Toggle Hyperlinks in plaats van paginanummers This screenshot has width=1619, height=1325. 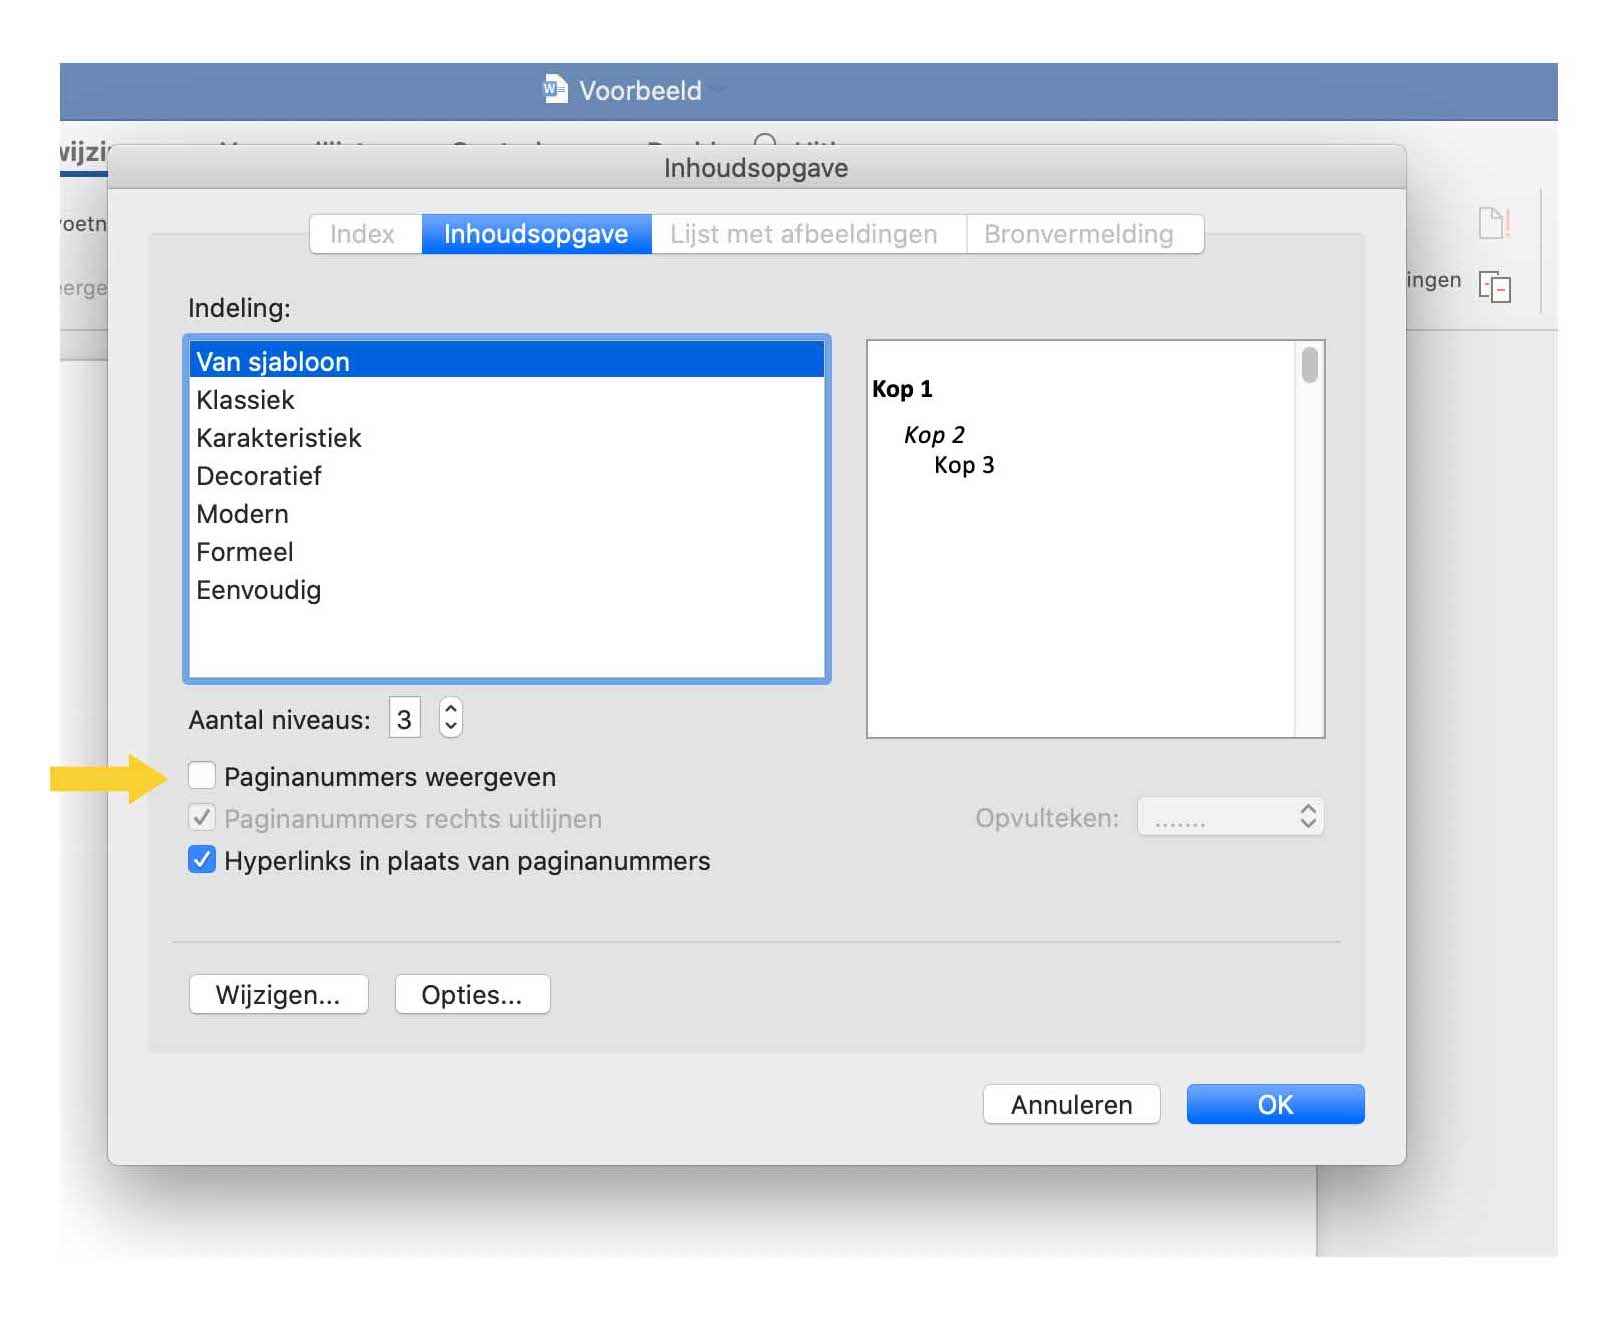pos(202,860)
